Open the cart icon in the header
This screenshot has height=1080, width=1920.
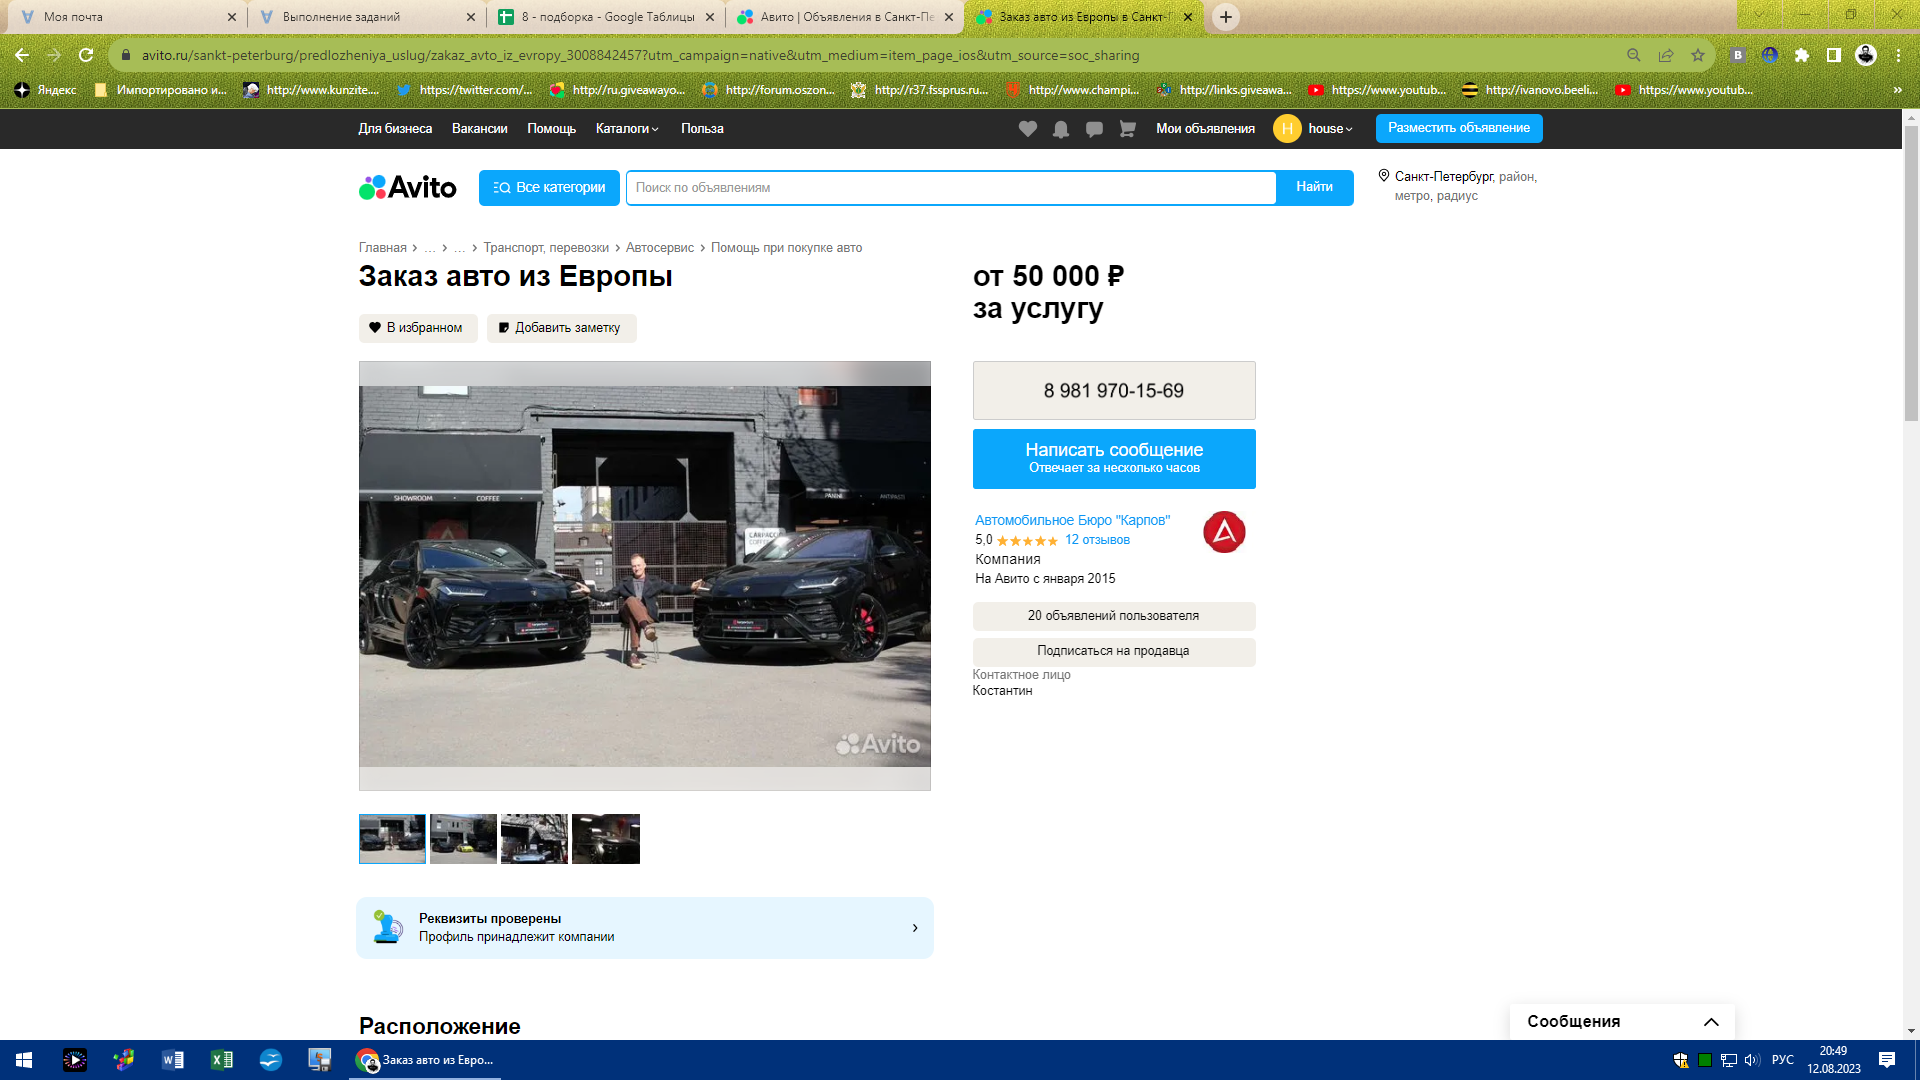click(1126, 129)
